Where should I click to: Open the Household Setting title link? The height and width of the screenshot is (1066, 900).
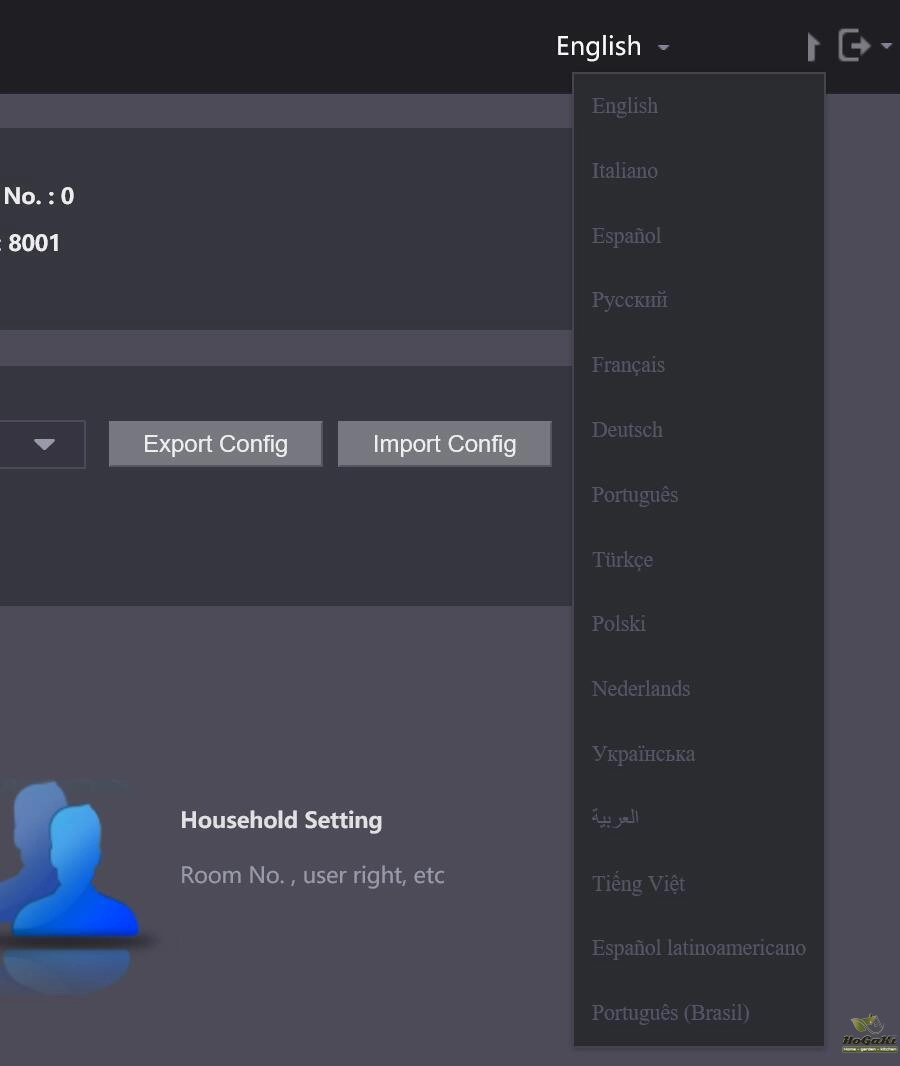281,820
